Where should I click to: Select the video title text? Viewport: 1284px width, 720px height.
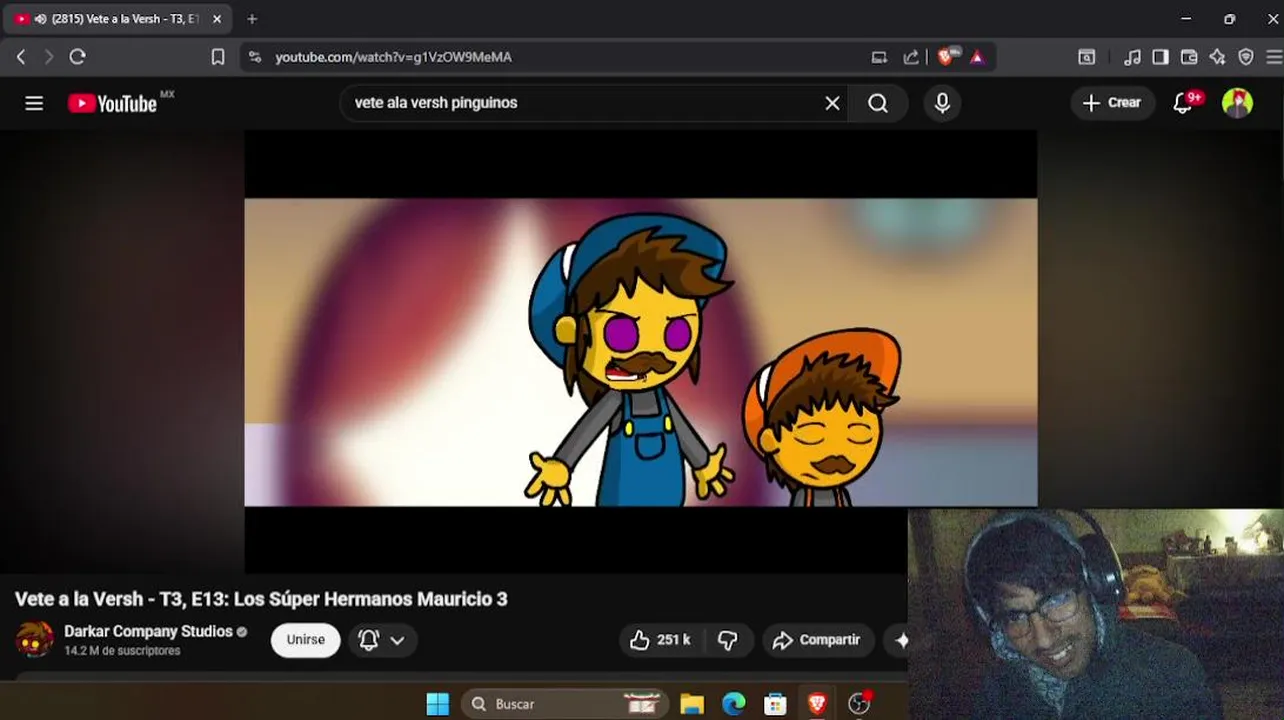(x=261, y=599)
